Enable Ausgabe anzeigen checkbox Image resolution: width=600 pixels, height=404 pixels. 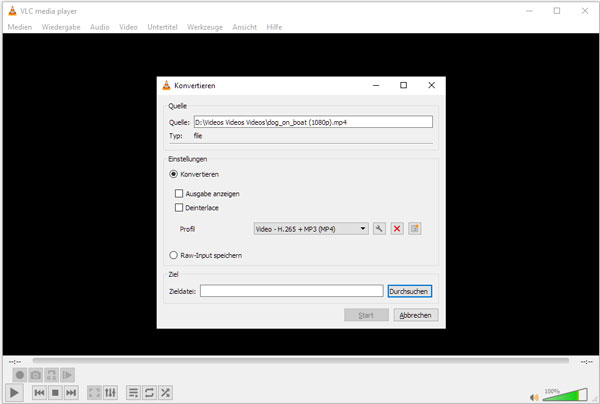[x=179, y=194]
